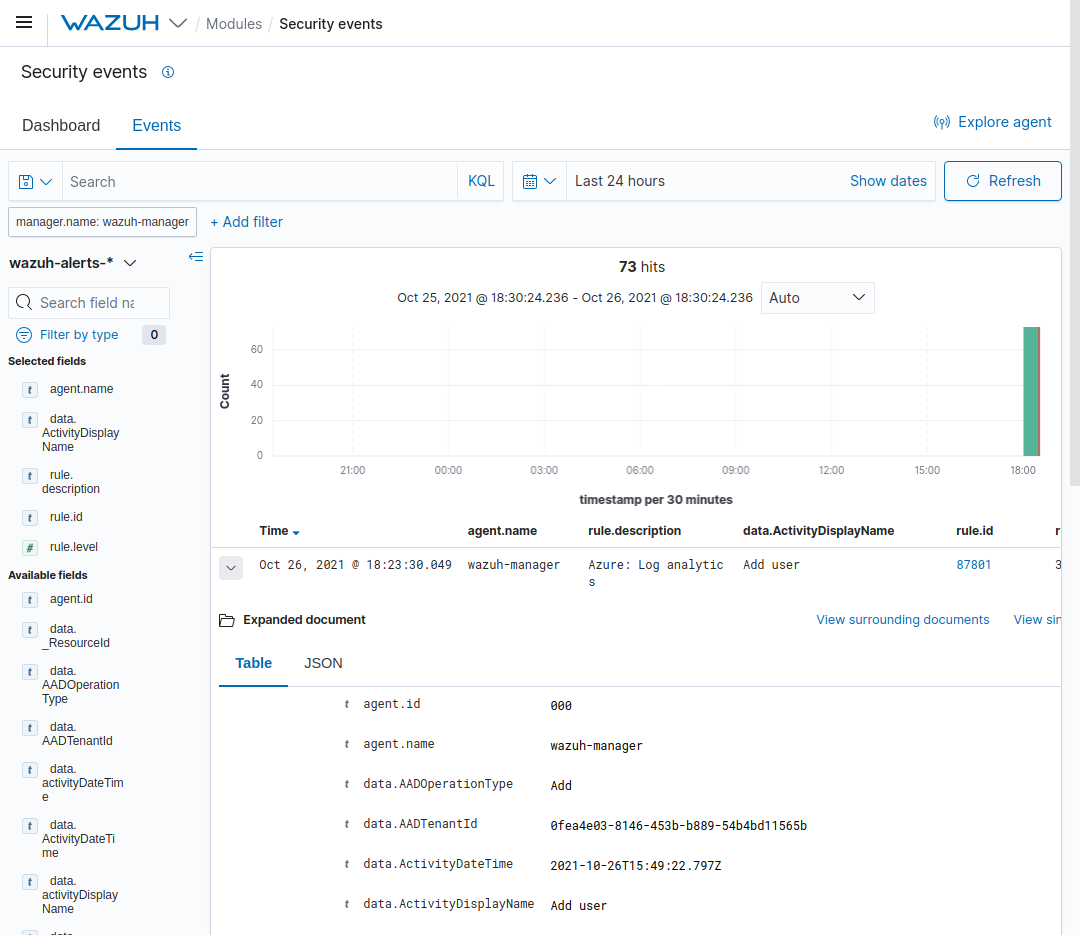1080x935 pixels.
Task: Click the info icon beside Security events
Action: pos(168,72)
